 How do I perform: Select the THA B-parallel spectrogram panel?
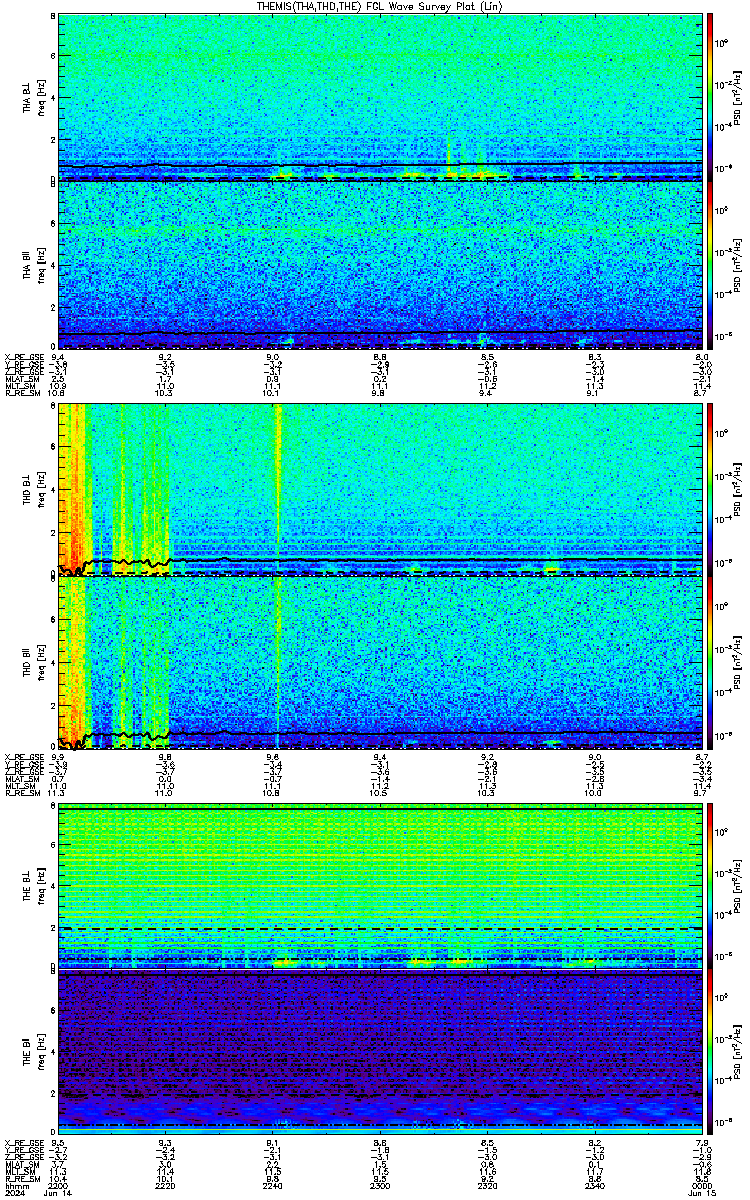(380, 265)
